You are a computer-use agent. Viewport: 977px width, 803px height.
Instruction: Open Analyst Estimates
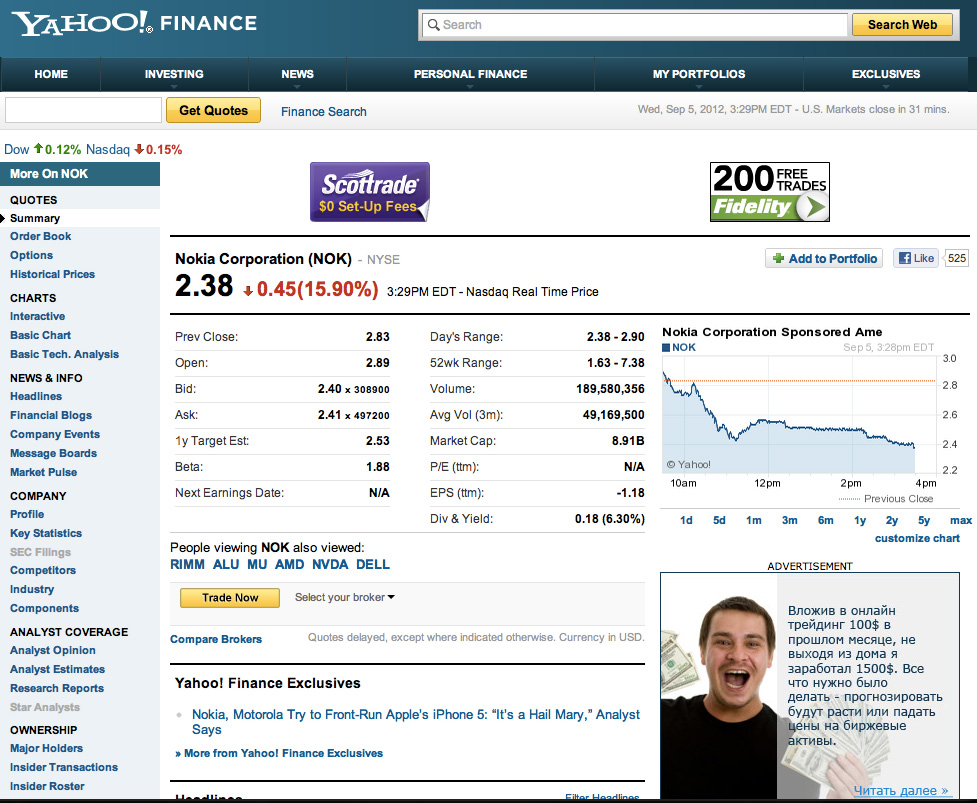pyautogui.click(x=57, y=669)
